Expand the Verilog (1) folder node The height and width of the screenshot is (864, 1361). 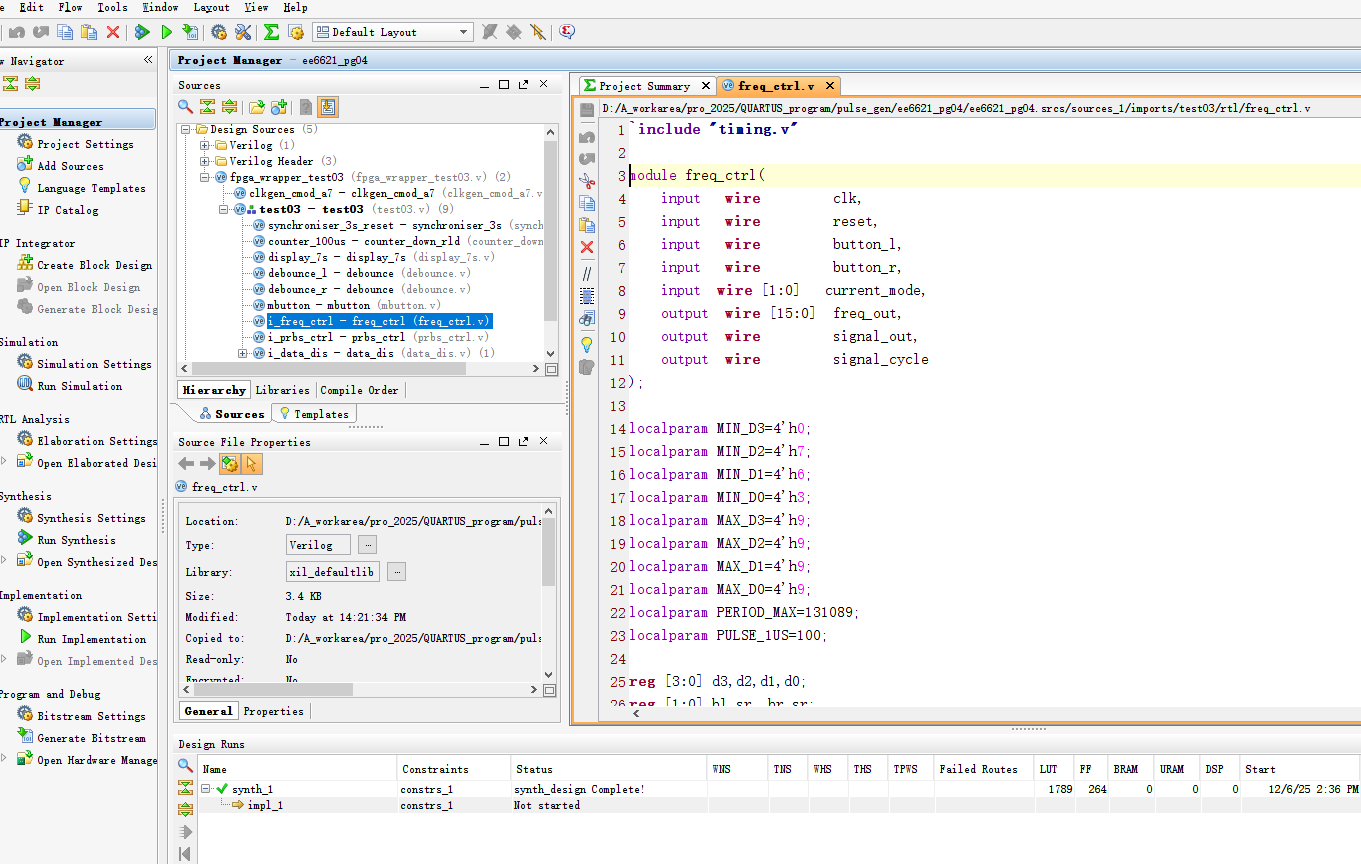pyautogui.click(x=205, y=146)
